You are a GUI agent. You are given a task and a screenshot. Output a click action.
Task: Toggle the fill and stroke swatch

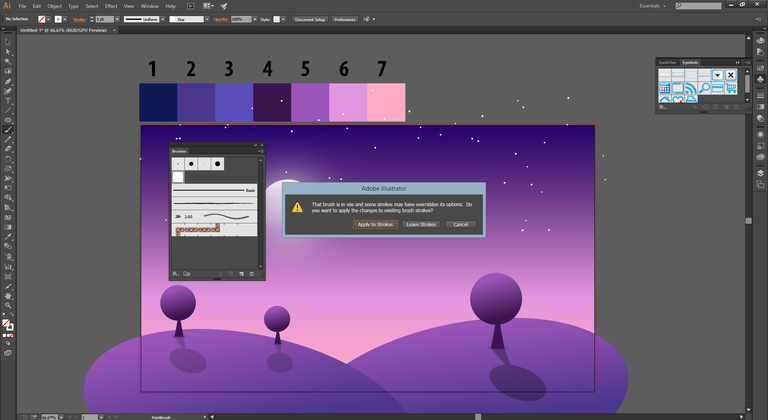point(8,325)
